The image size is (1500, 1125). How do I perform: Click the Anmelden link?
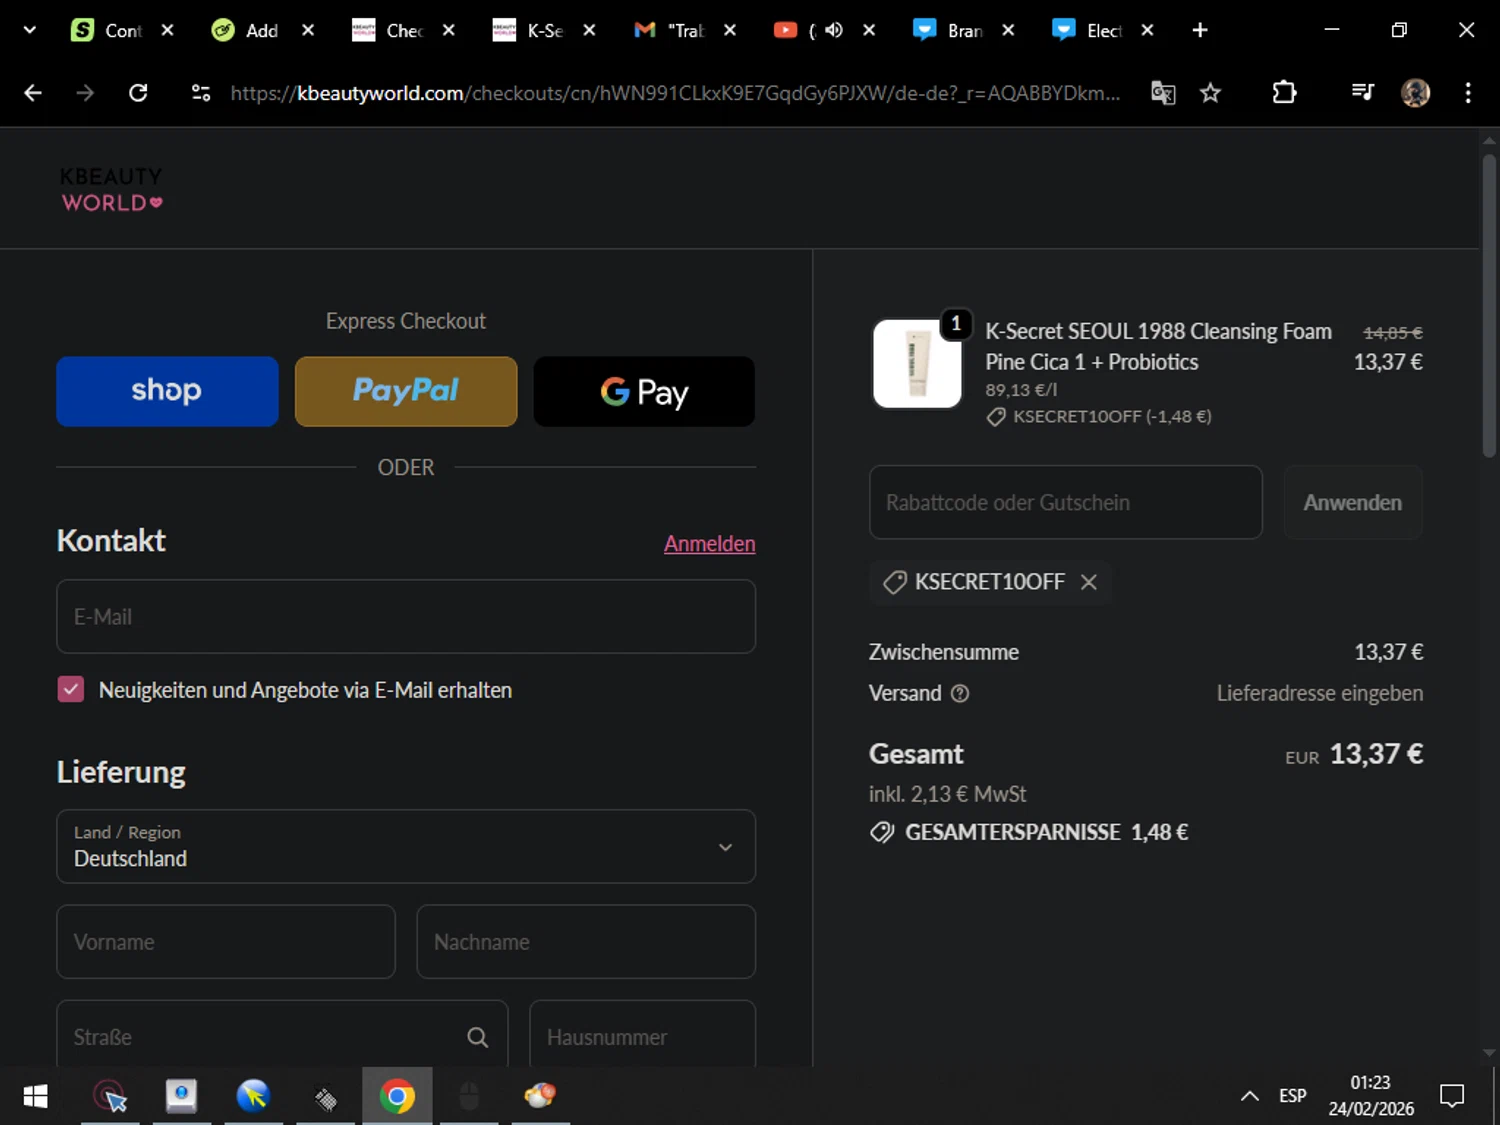point(709,543)
